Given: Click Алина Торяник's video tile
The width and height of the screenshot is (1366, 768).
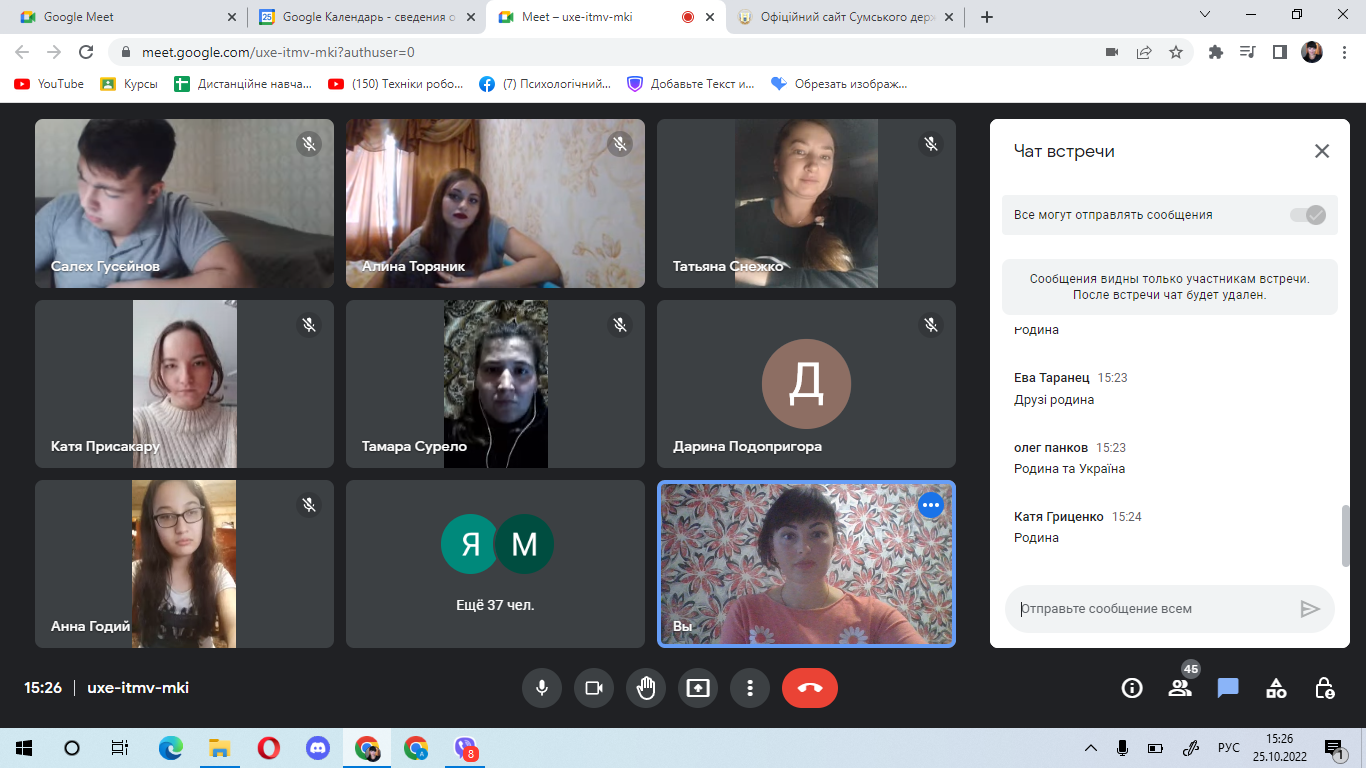Looking at the screenshot, I should coord(496,204).
